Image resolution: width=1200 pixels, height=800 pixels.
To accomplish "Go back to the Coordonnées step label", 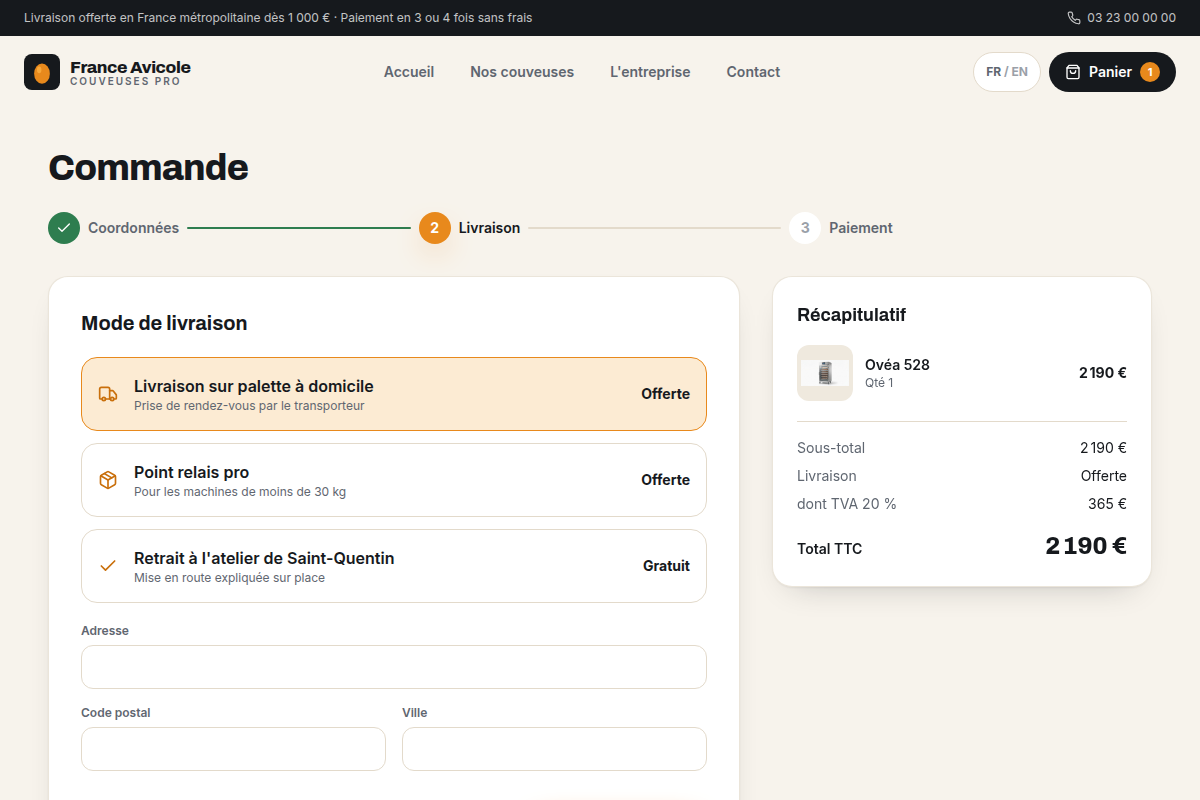I will click(133, 228).
